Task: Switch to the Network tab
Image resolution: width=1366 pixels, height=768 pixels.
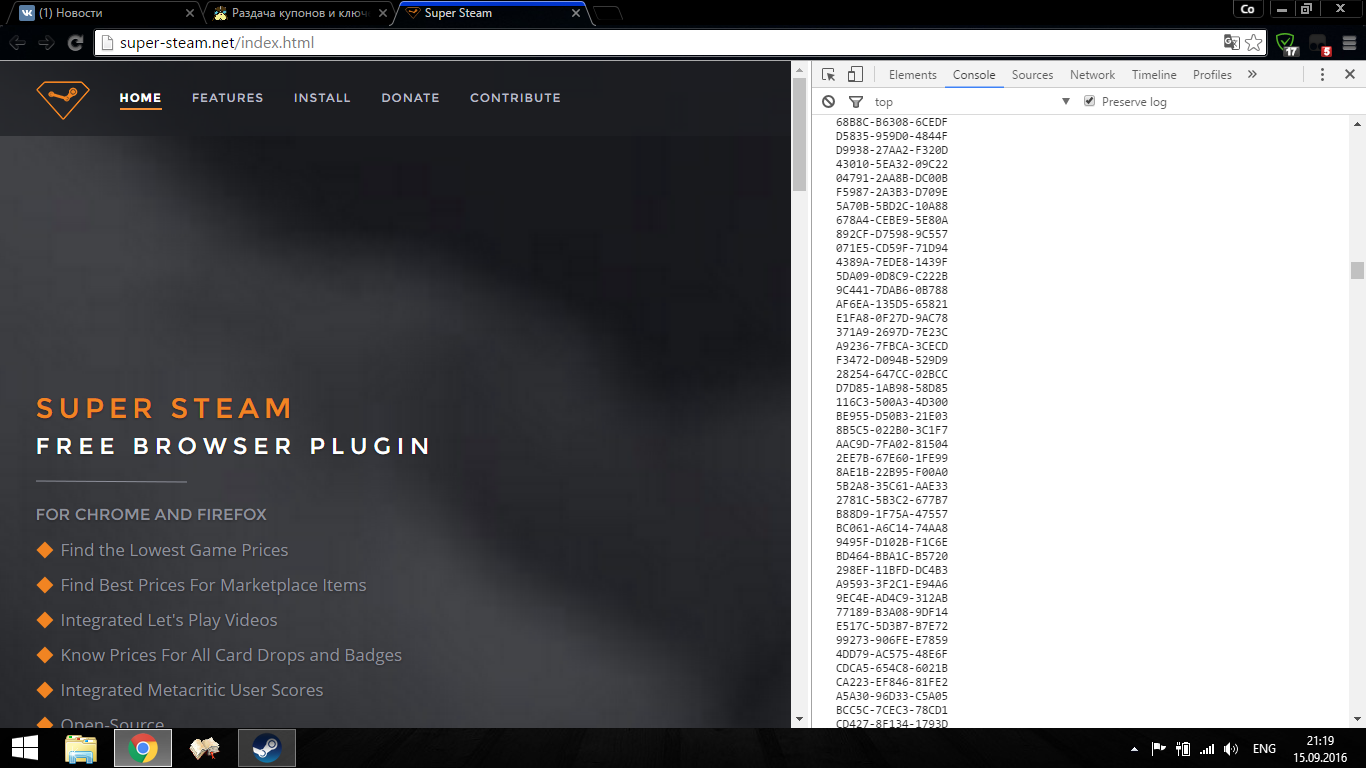Action: pos(1093,75)
